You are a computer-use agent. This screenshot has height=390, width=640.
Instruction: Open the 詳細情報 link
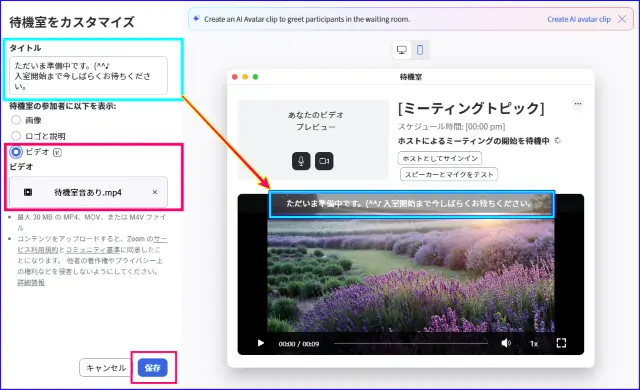point(31,282)
